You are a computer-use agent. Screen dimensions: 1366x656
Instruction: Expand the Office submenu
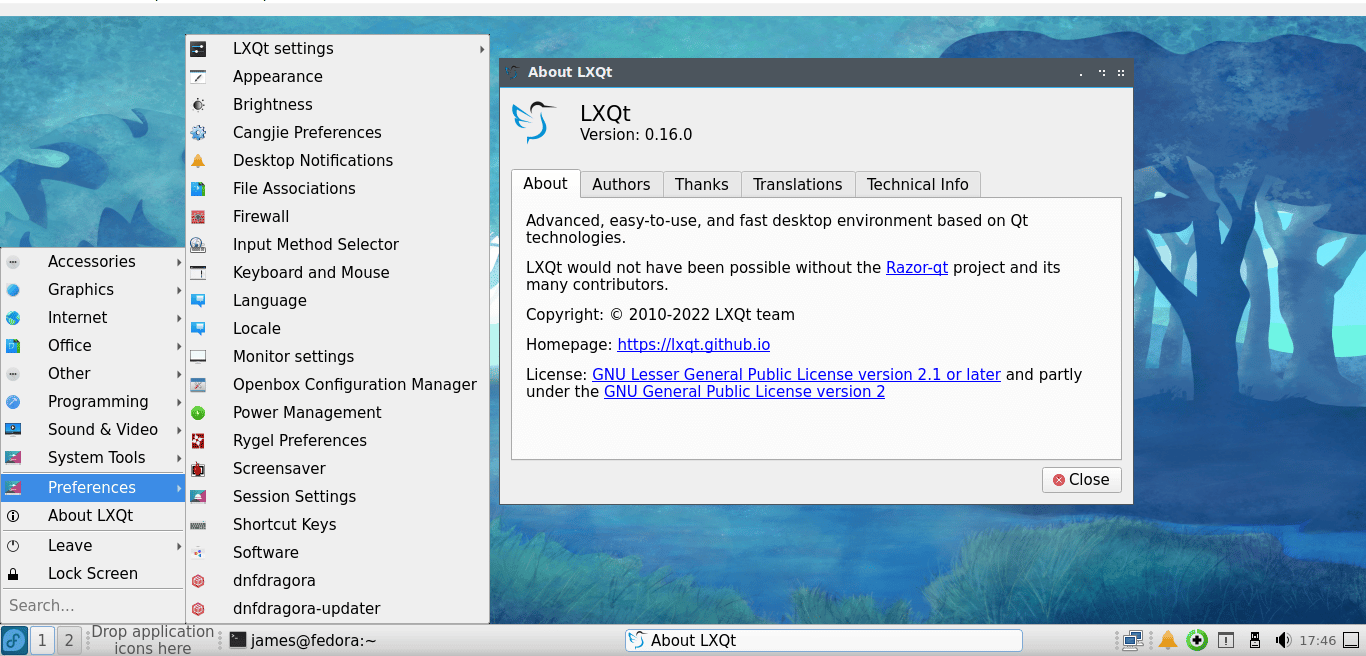pos(93,346)
